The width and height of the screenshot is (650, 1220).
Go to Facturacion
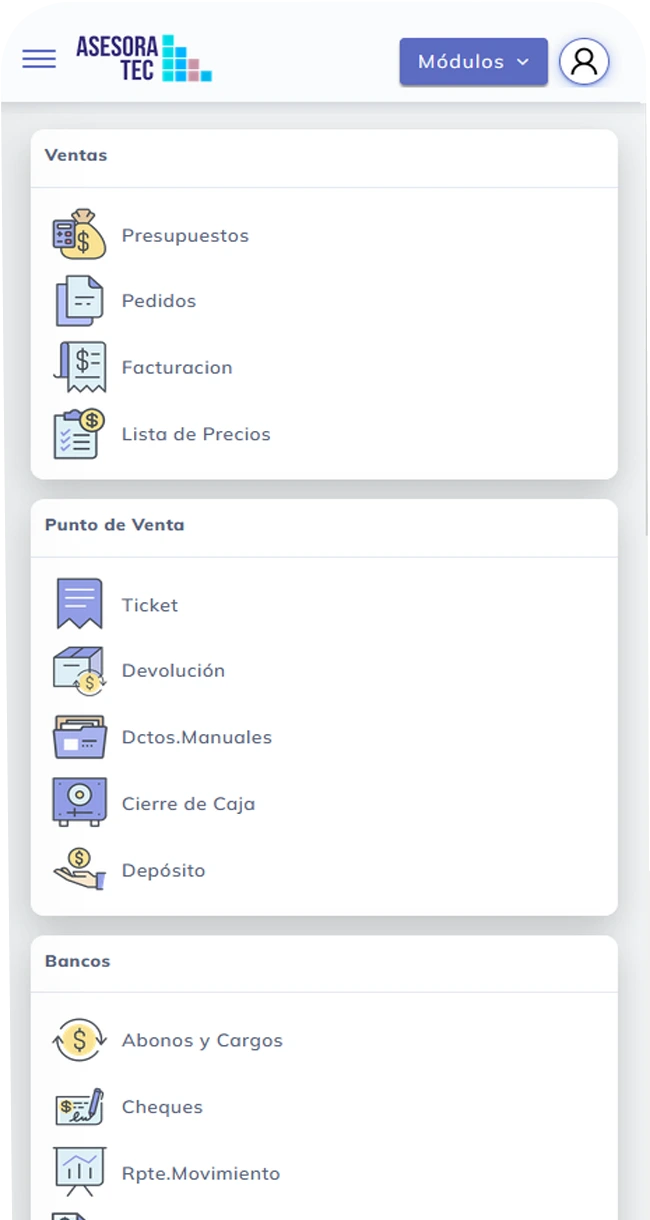point(177,367)
